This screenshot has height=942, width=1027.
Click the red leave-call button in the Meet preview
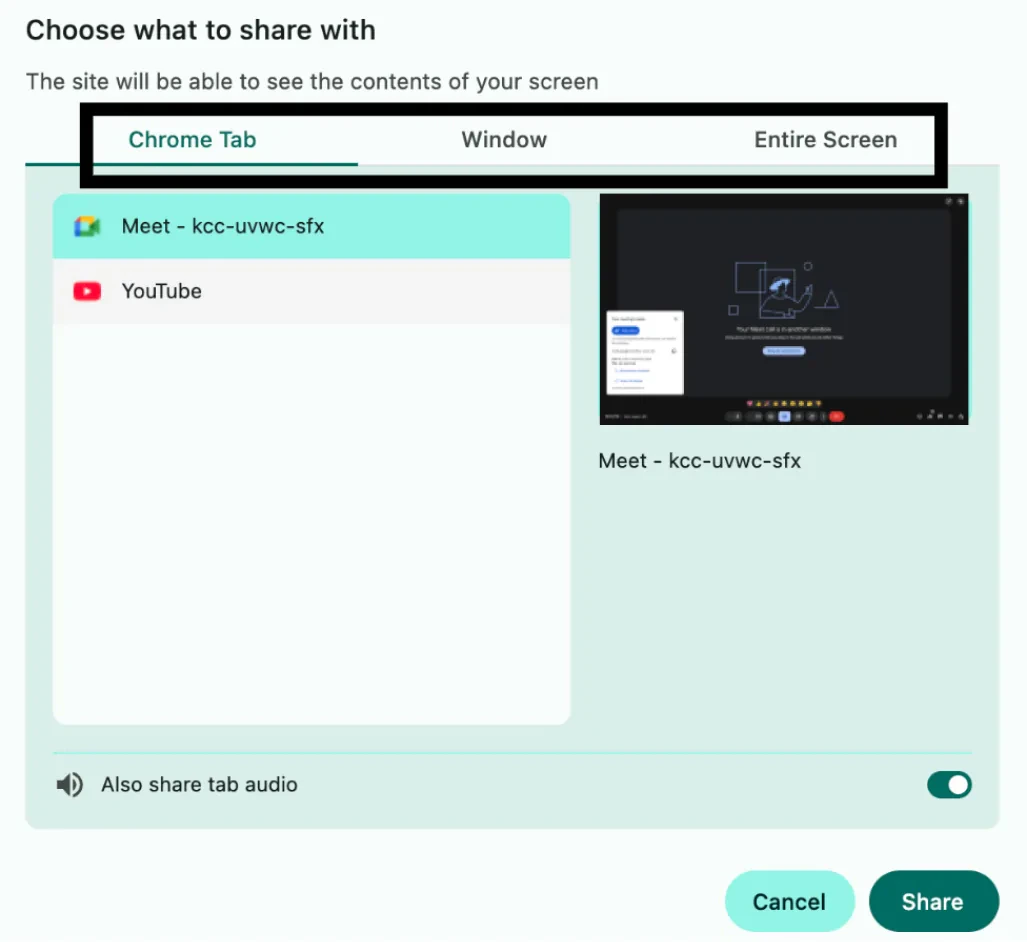837,416
